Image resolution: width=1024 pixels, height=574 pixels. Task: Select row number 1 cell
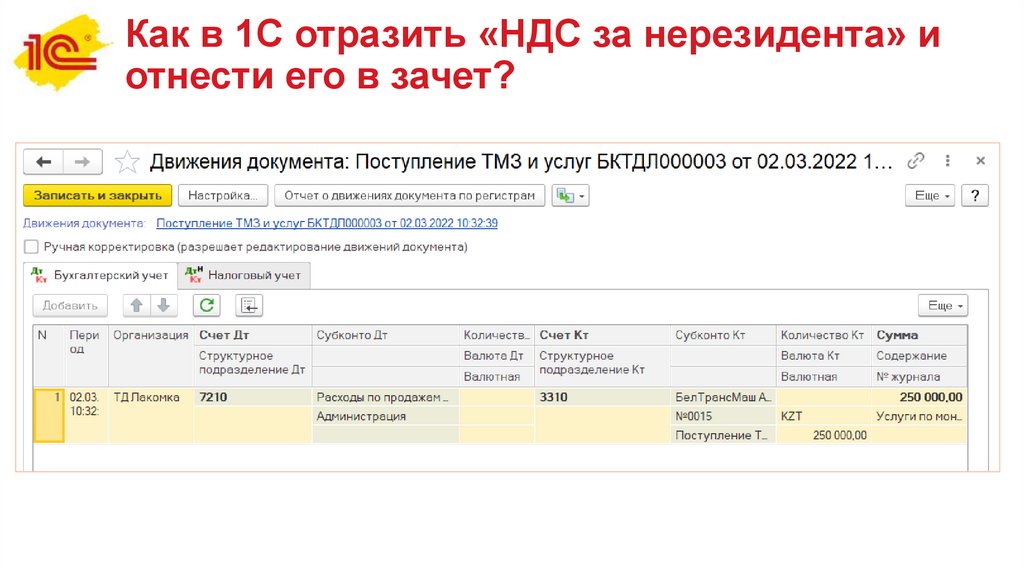(x=49, y=415)
